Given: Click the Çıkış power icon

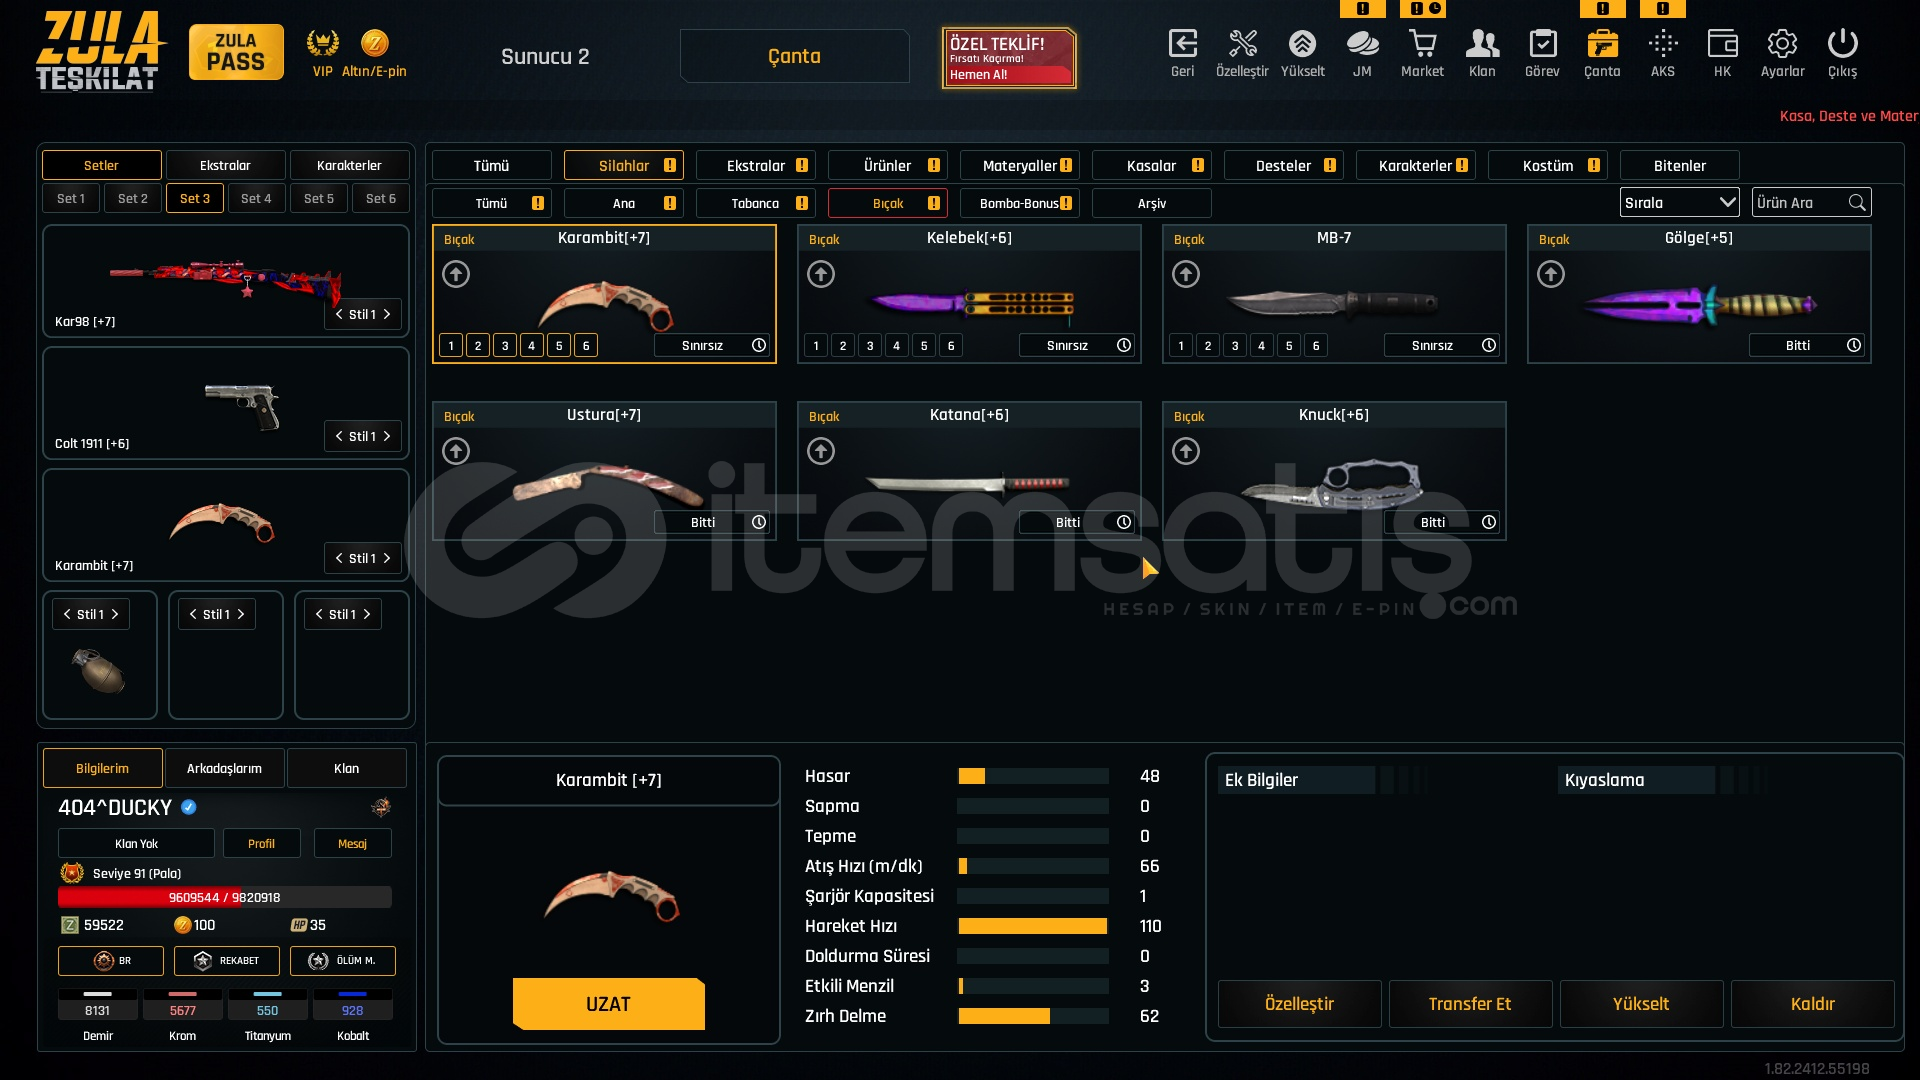Looking at the screenshot, I should pyautogui.click(x=1842, y=44).
